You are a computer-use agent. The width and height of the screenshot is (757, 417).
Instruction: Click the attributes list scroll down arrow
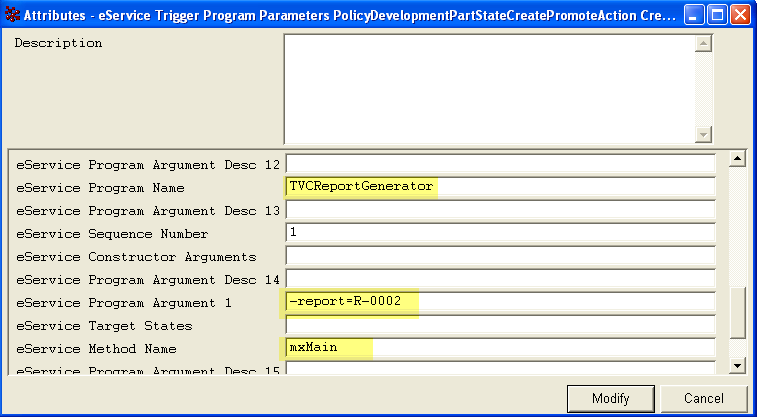pos(738,366)
